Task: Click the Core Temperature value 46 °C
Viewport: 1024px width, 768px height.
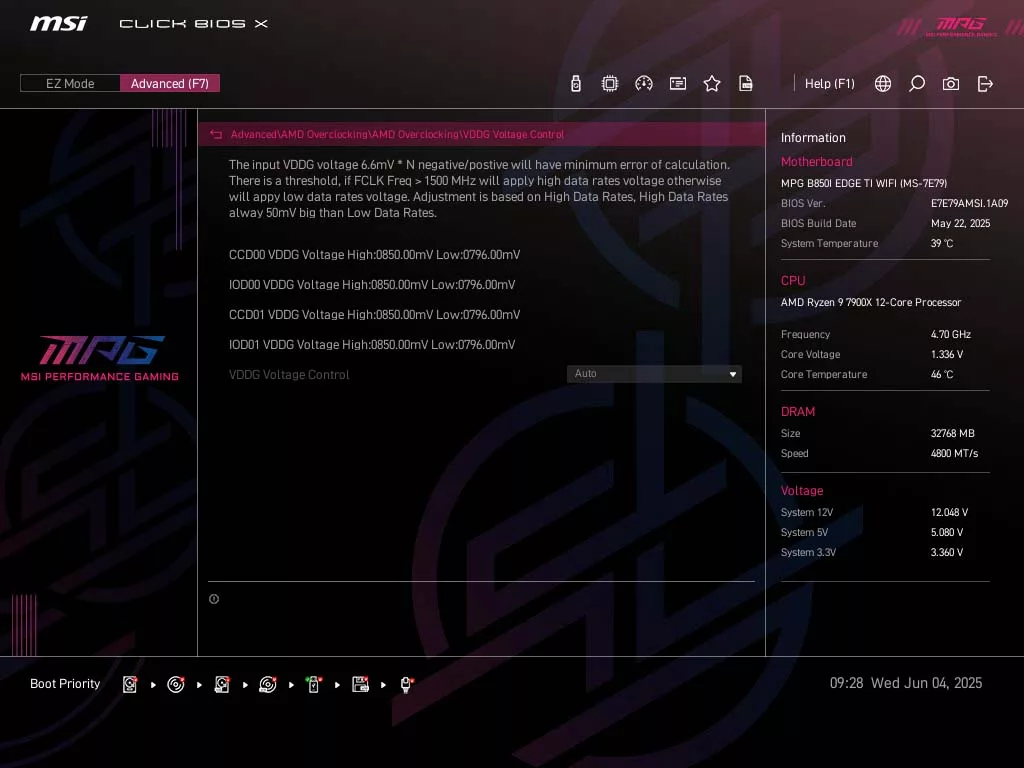Action: click(942, 374)
